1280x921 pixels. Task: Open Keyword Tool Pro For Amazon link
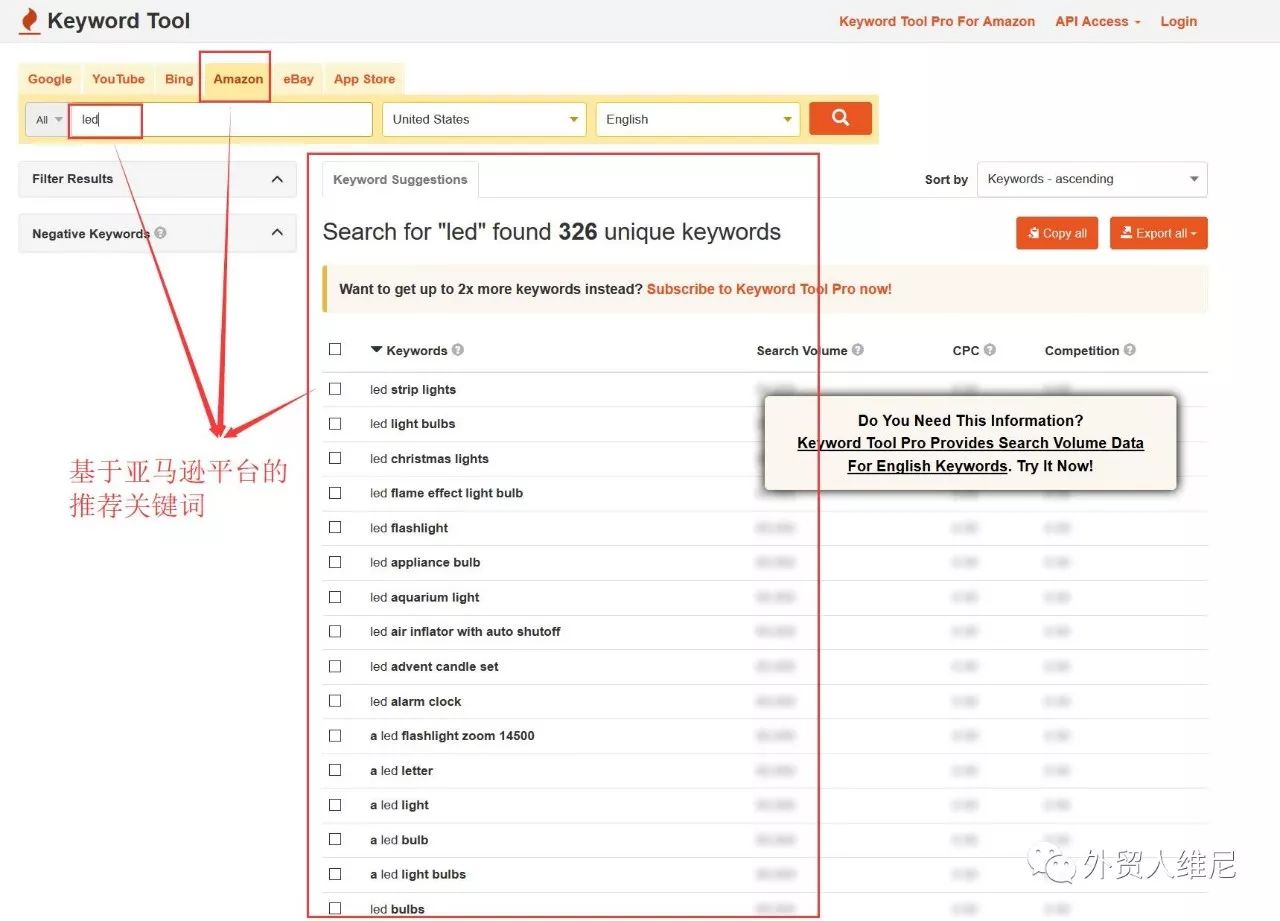pyautogui.click(x=937, y=21)
